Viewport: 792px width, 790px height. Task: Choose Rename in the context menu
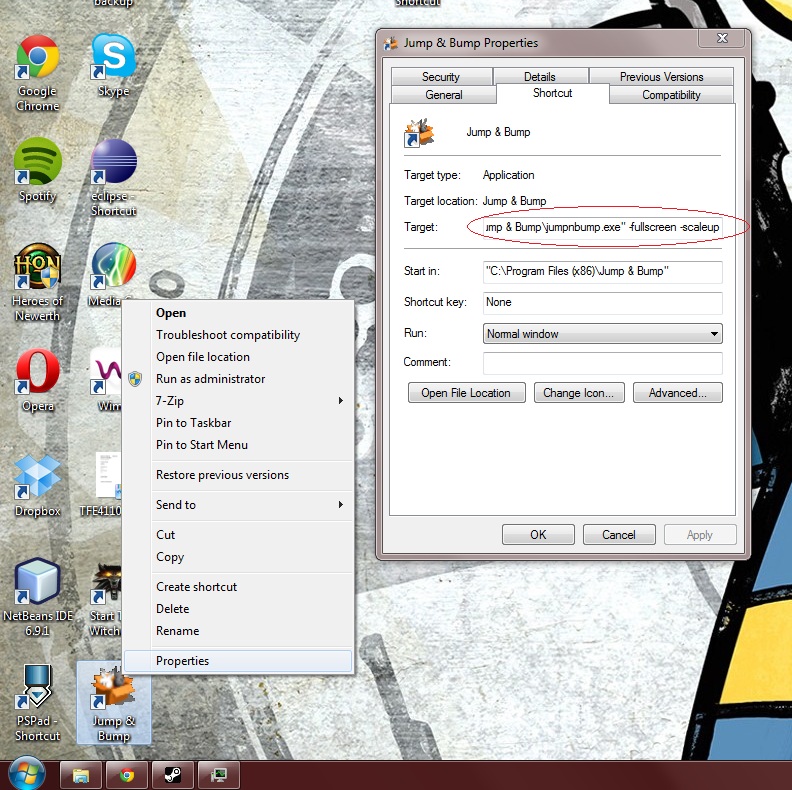(237, 631)
